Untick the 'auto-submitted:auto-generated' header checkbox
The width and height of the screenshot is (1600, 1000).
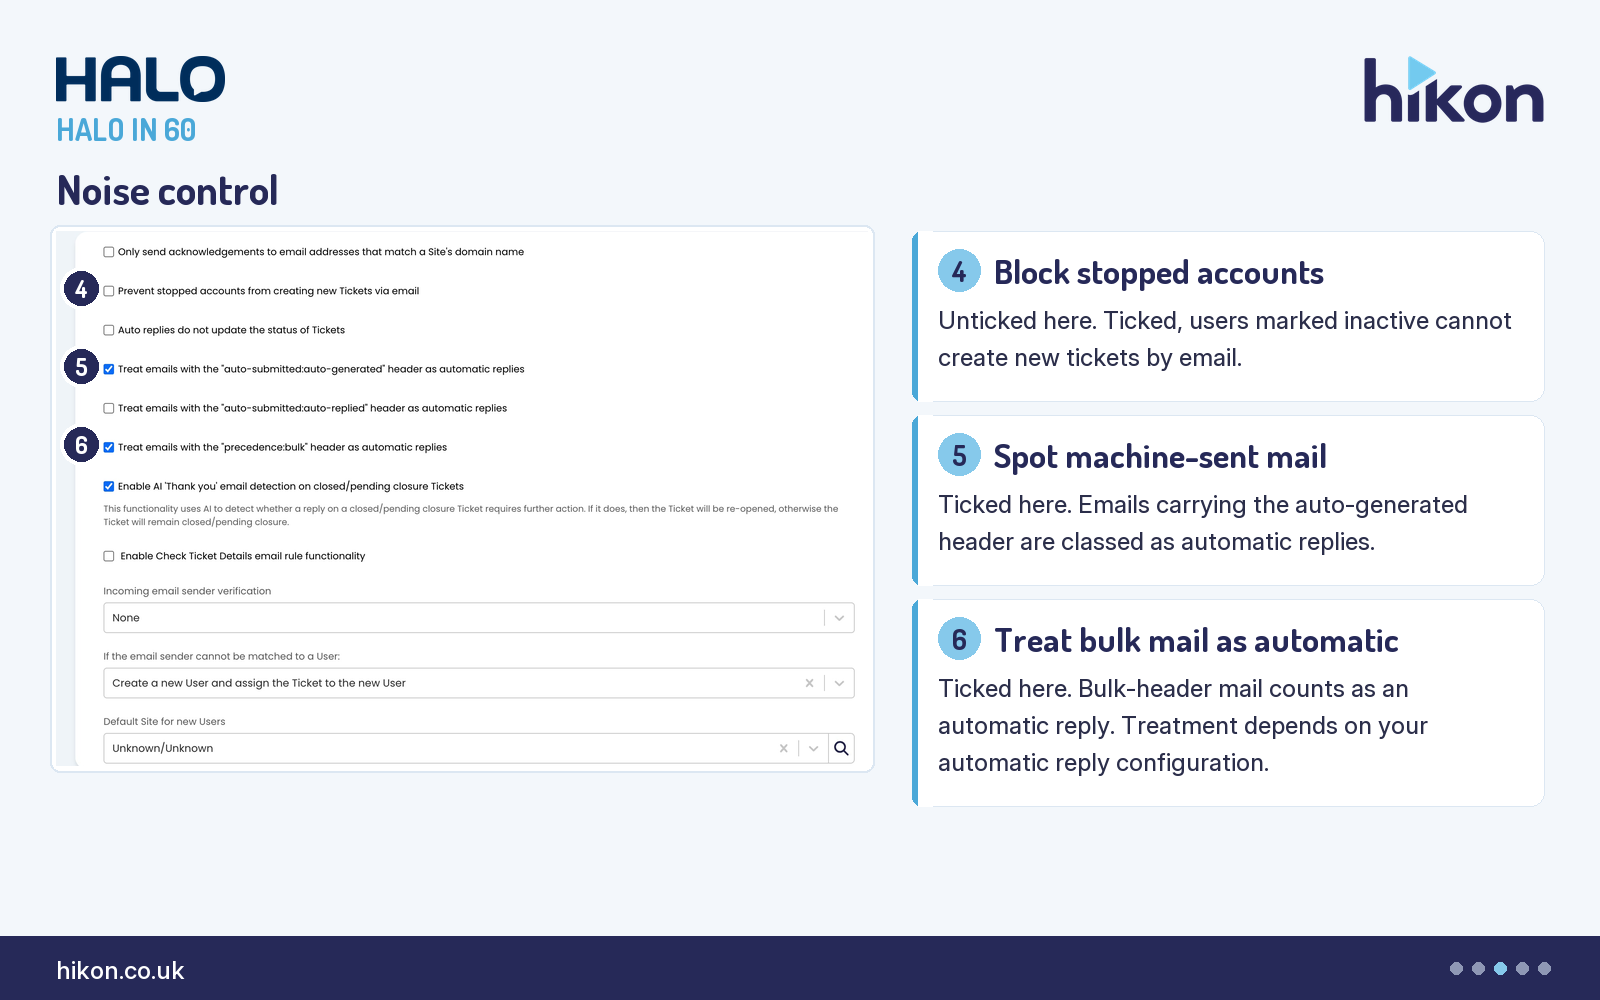click(109, 369)
